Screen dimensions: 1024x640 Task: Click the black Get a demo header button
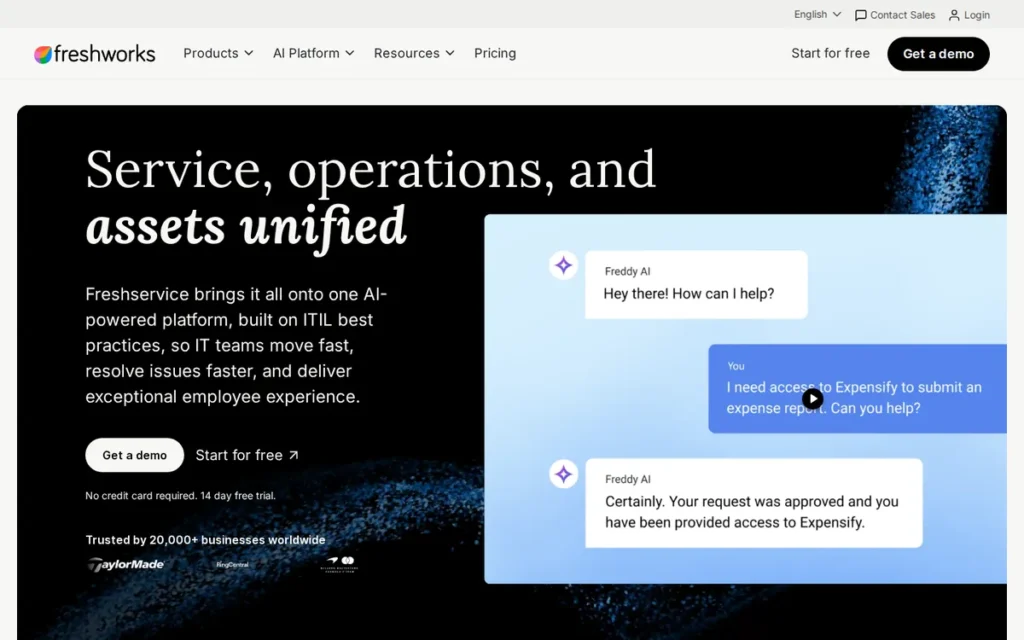(938, 54)
